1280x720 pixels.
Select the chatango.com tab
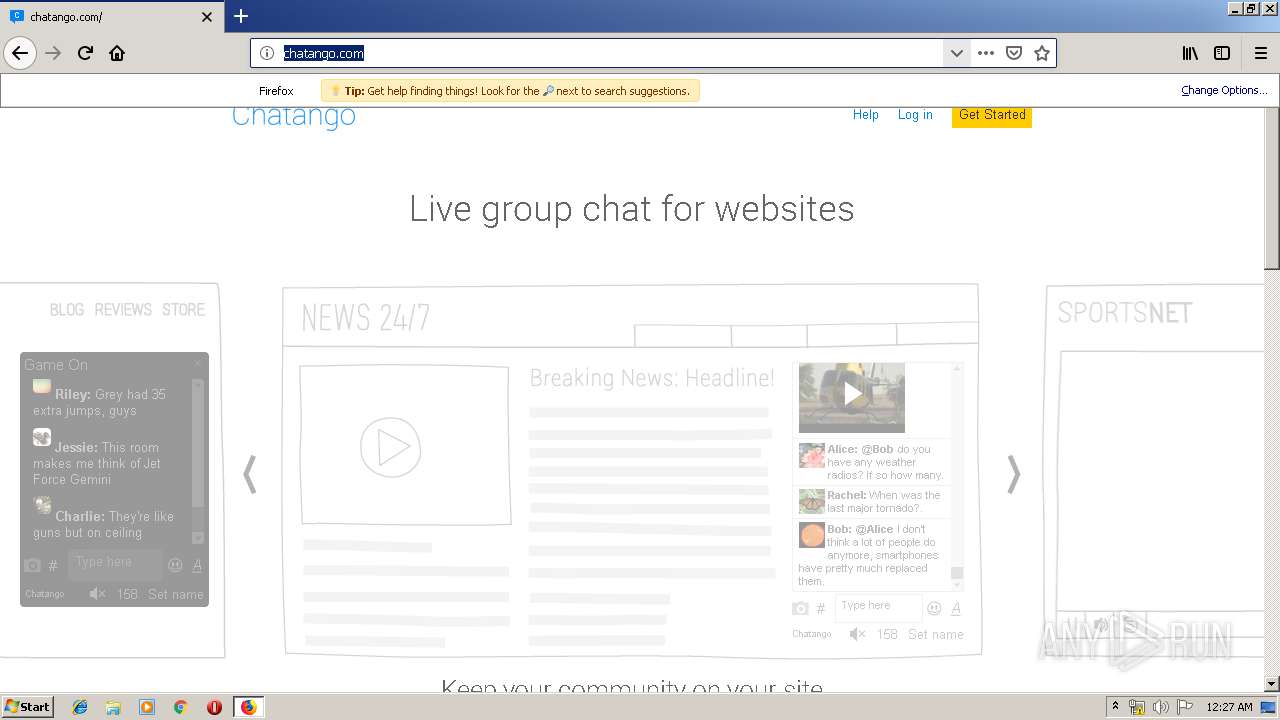[112, 17]
